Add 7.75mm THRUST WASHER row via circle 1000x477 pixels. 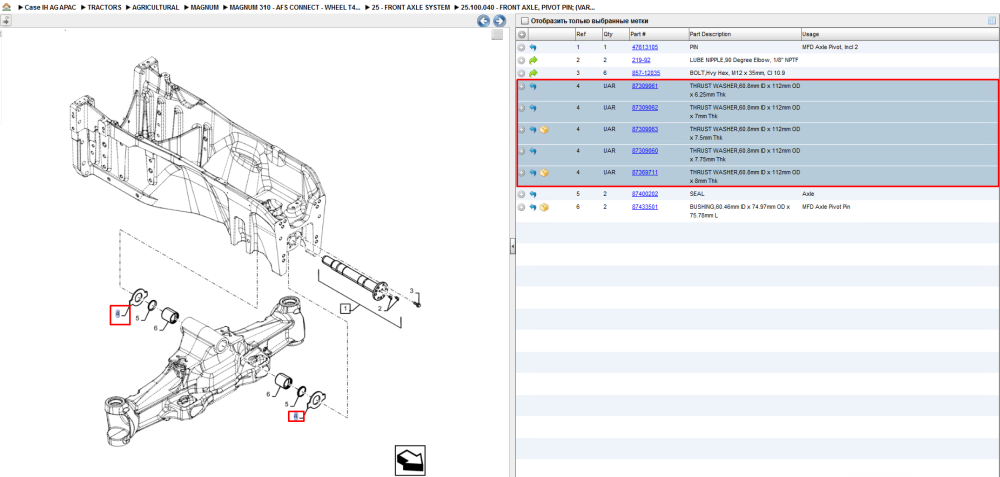click(x=522, y=151)
